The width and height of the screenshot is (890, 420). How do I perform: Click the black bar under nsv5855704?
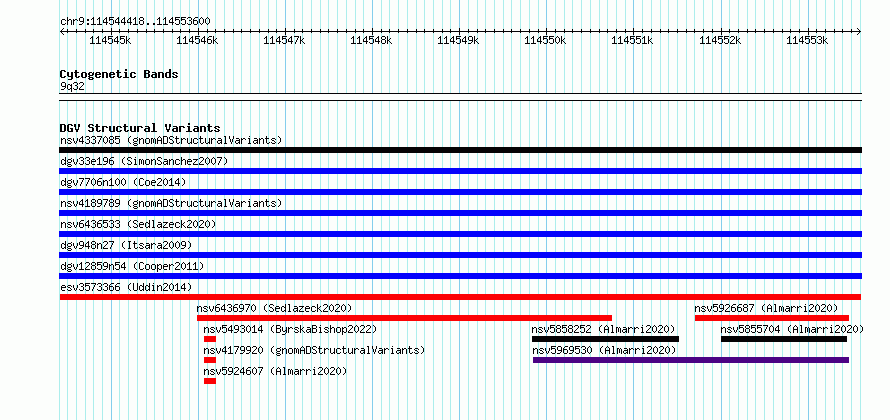pos(784,339)
